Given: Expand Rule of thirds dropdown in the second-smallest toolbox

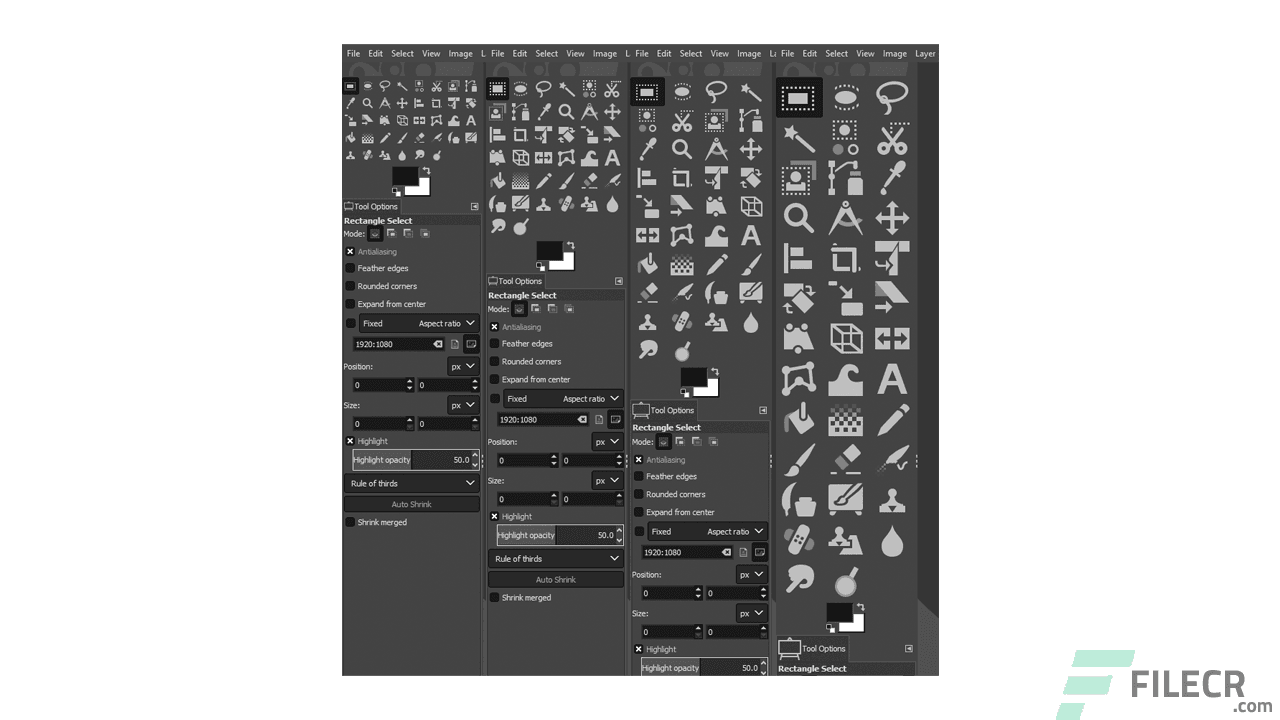Looking at the screenshot, I should [x=556, y=559].
